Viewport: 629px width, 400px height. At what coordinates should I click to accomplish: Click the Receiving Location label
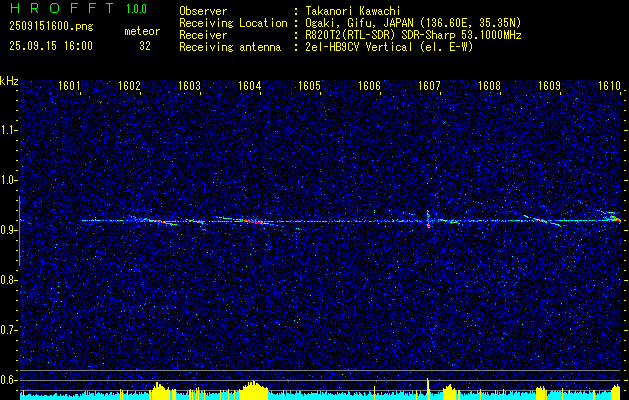coord(233,23)
